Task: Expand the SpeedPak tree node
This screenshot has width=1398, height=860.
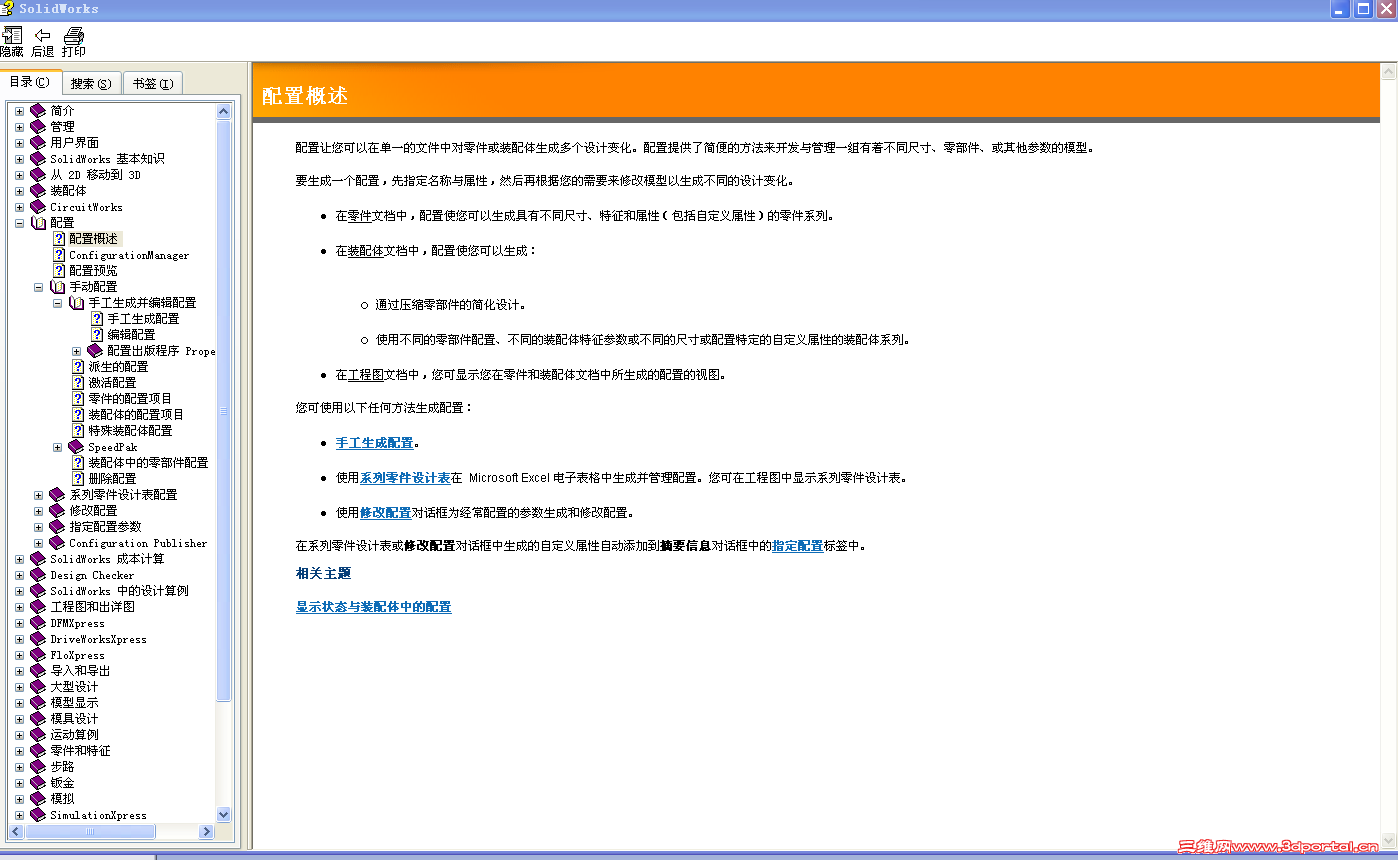Action: point(57,447)
